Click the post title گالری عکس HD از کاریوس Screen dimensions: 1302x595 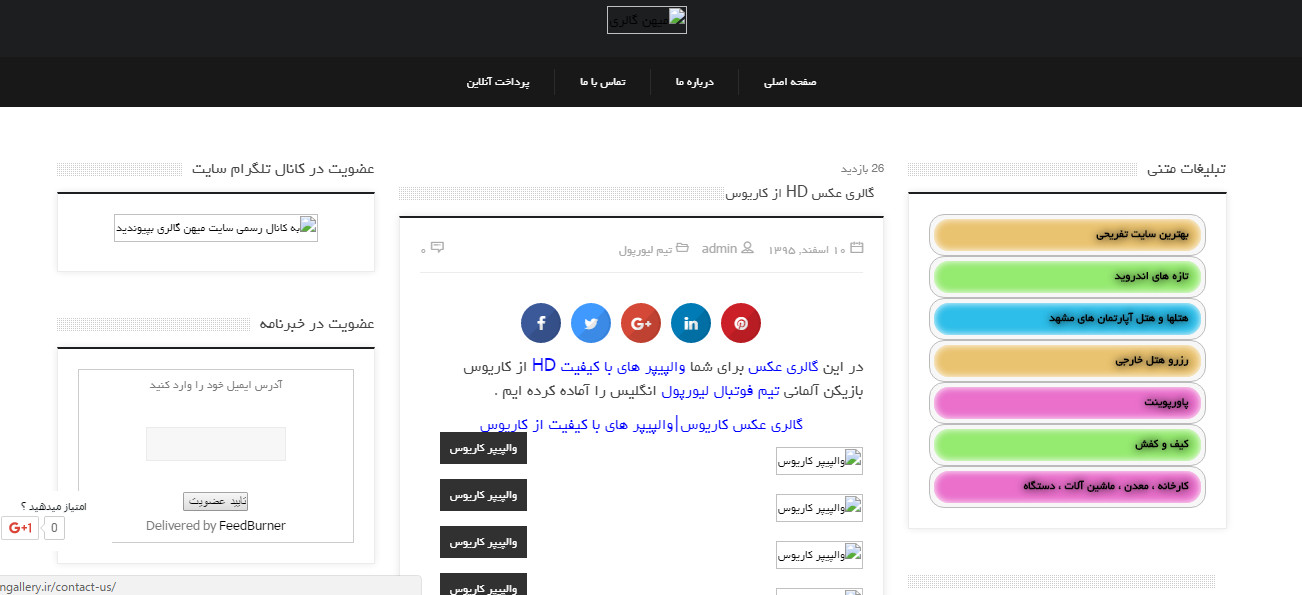coord(799,192)
